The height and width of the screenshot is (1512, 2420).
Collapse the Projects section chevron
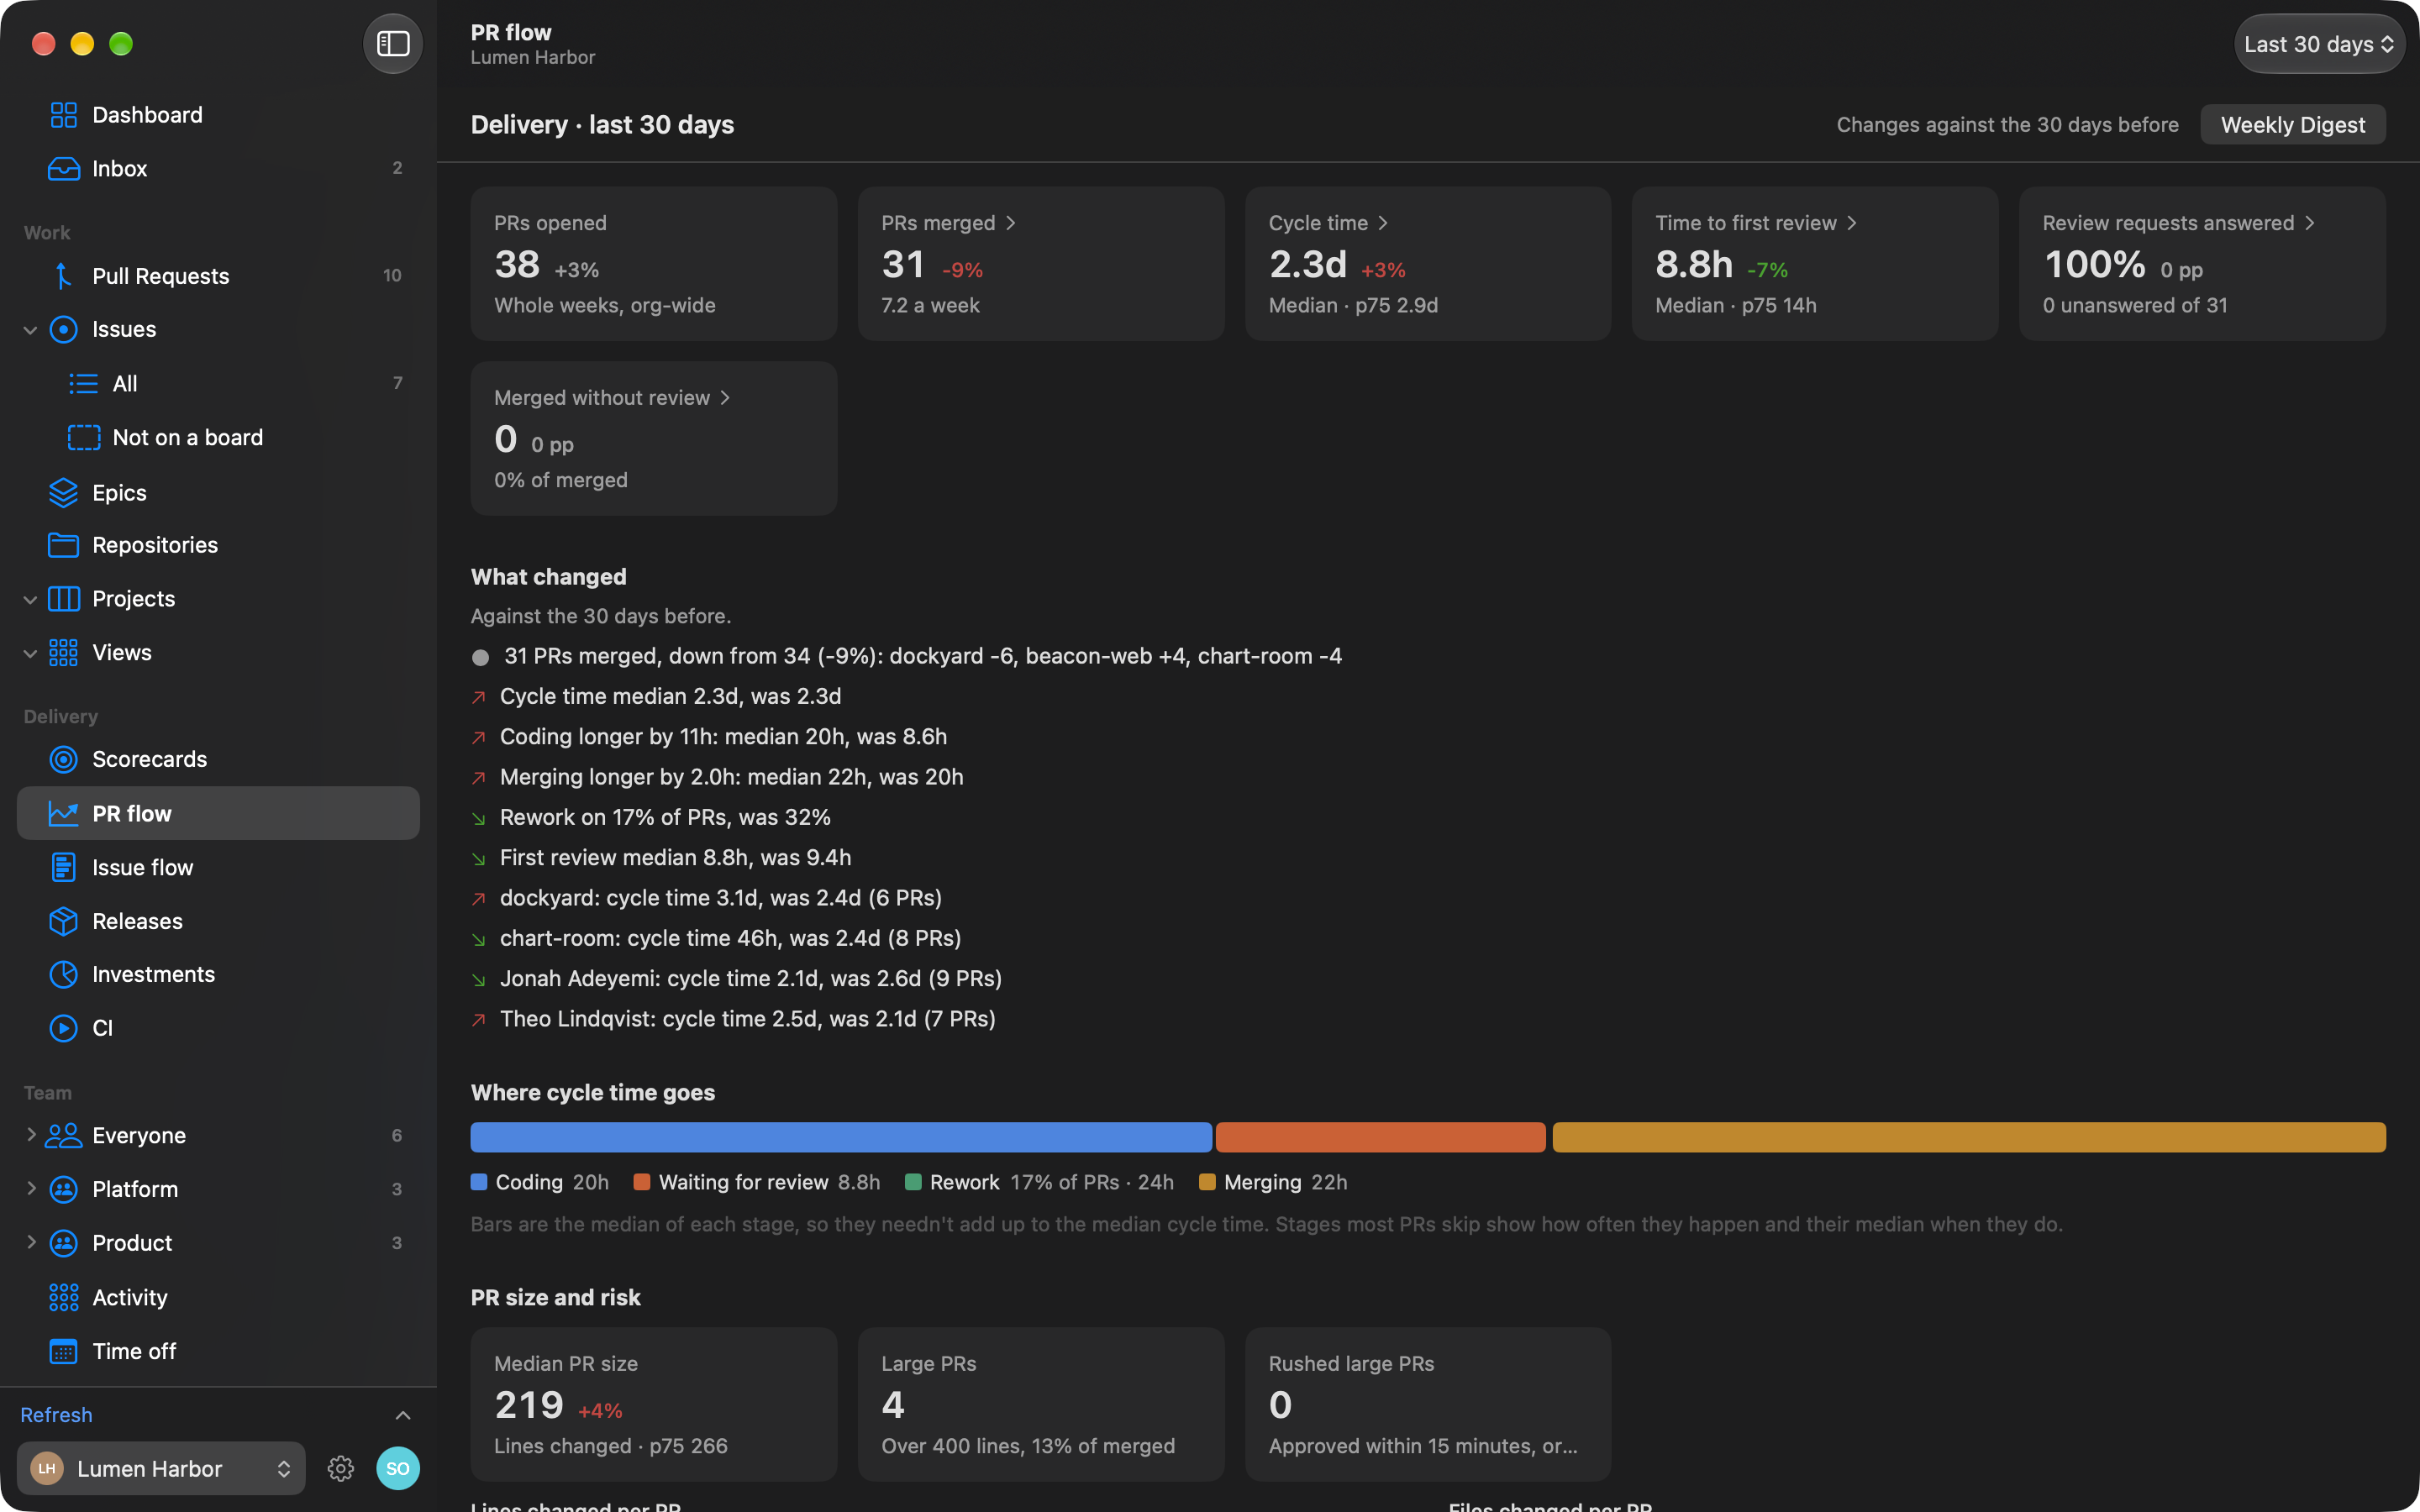pyautogui.click(x=30, y=599)
